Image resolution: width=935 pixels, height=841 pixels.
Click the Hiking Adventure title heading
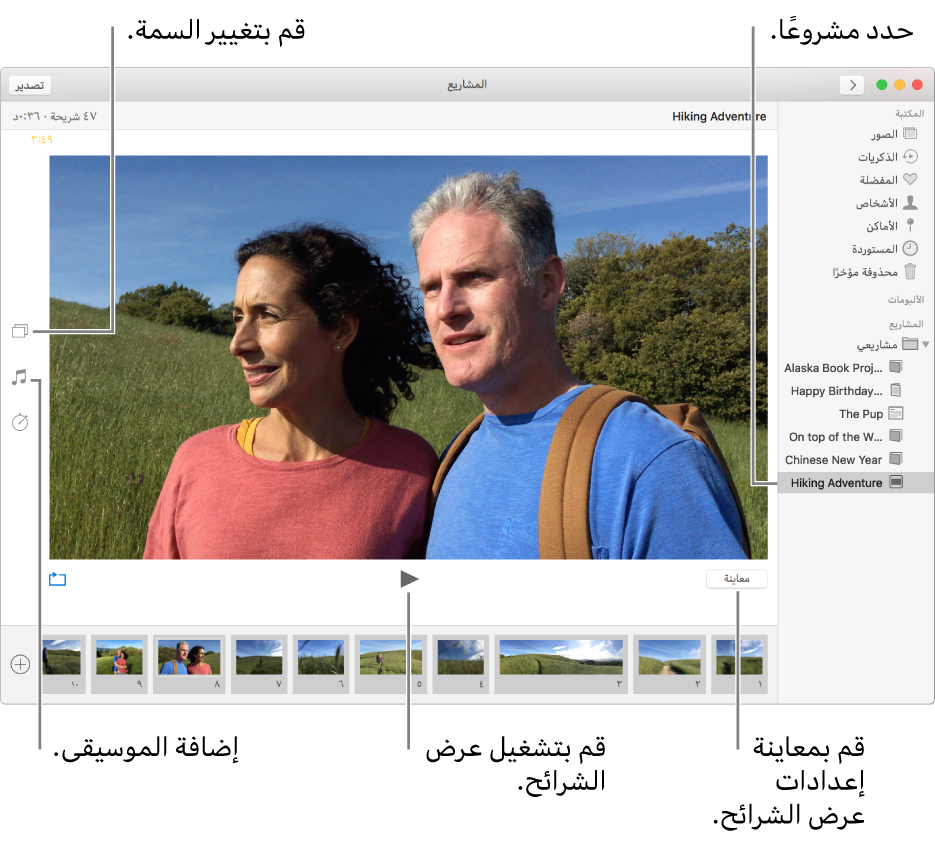click(719, 116)
